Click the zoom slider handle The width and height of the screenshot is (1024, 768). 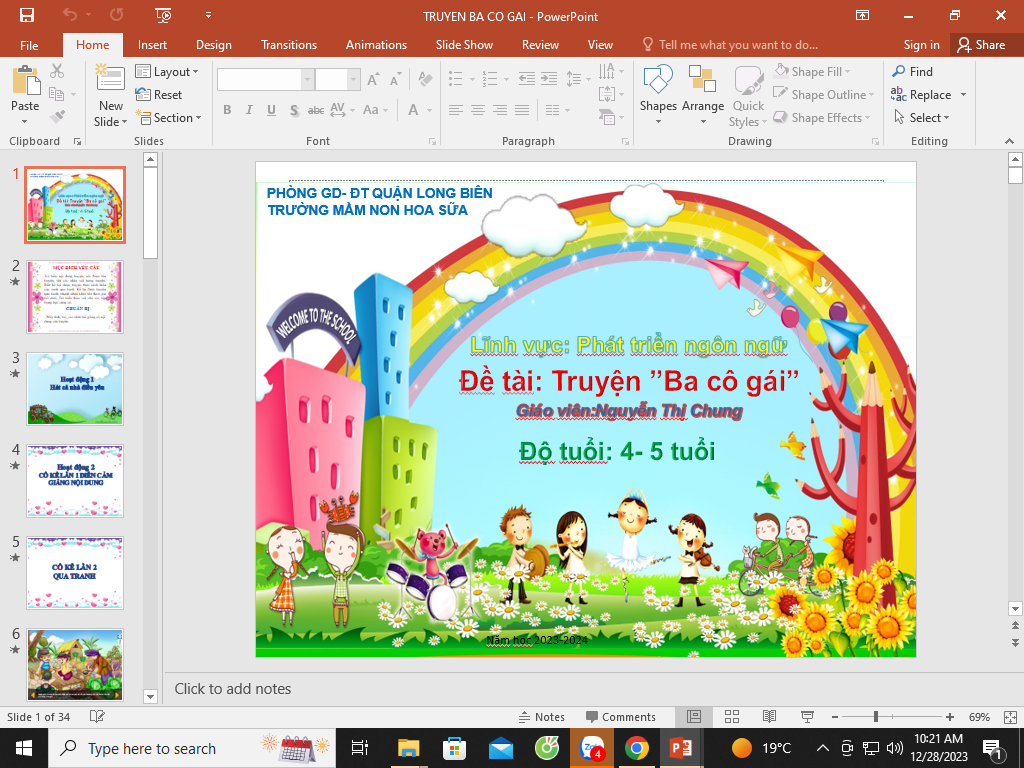876,717
